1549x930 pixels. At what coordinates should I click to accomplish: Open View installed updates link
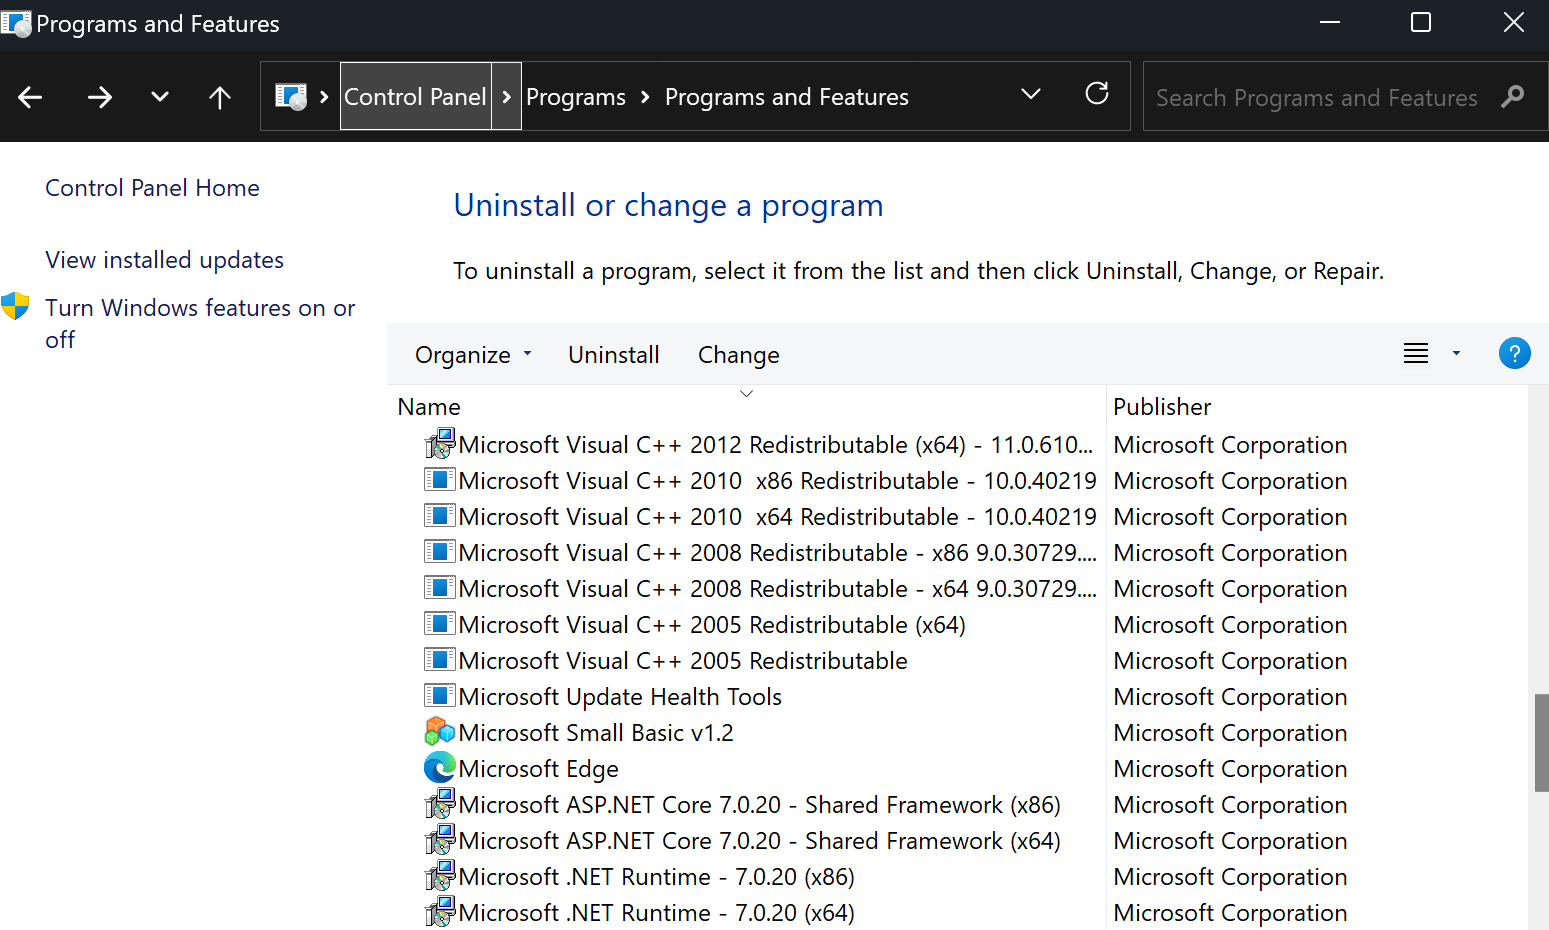[x=164, y=260]
